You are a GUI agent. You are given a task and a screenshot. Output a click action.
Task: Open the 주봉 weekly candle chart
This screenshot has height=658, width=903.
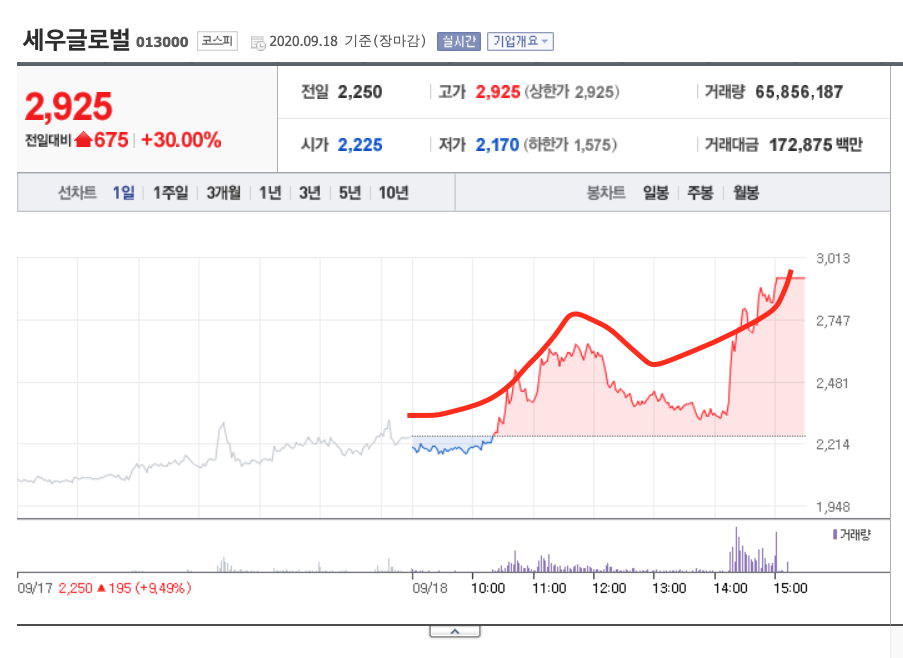click(700, 193)
